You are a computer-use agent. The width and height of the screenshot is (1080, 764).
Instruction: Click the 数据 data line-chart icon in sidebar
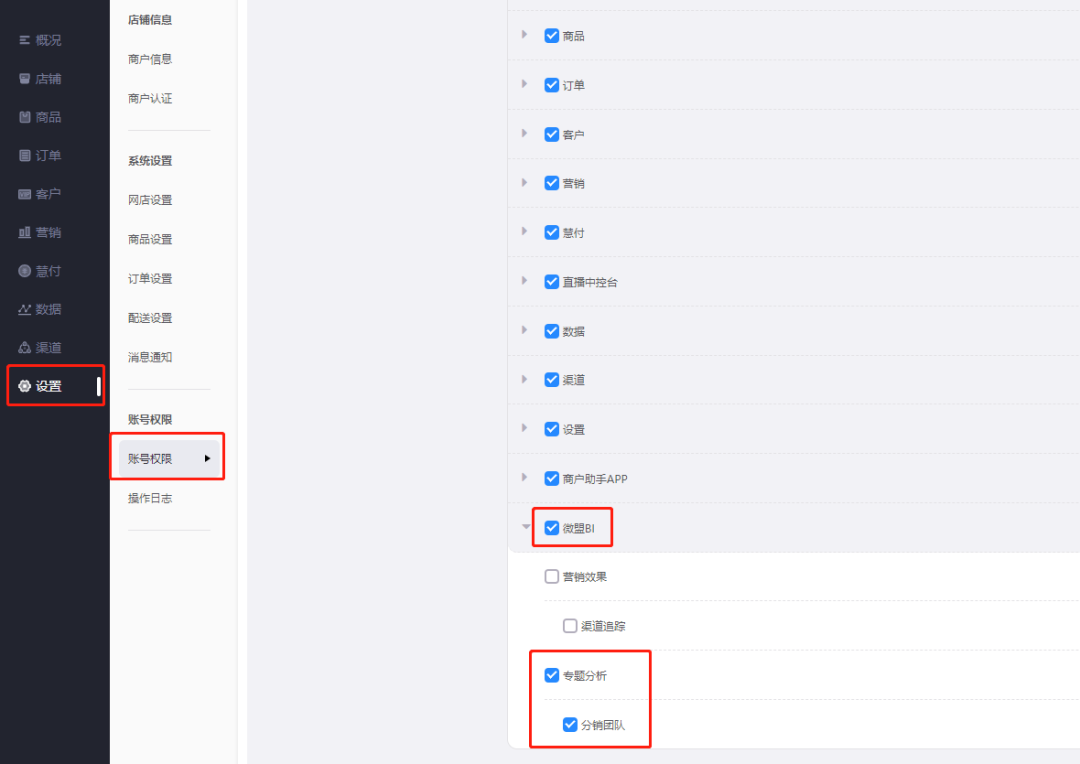tap(24, 309)
